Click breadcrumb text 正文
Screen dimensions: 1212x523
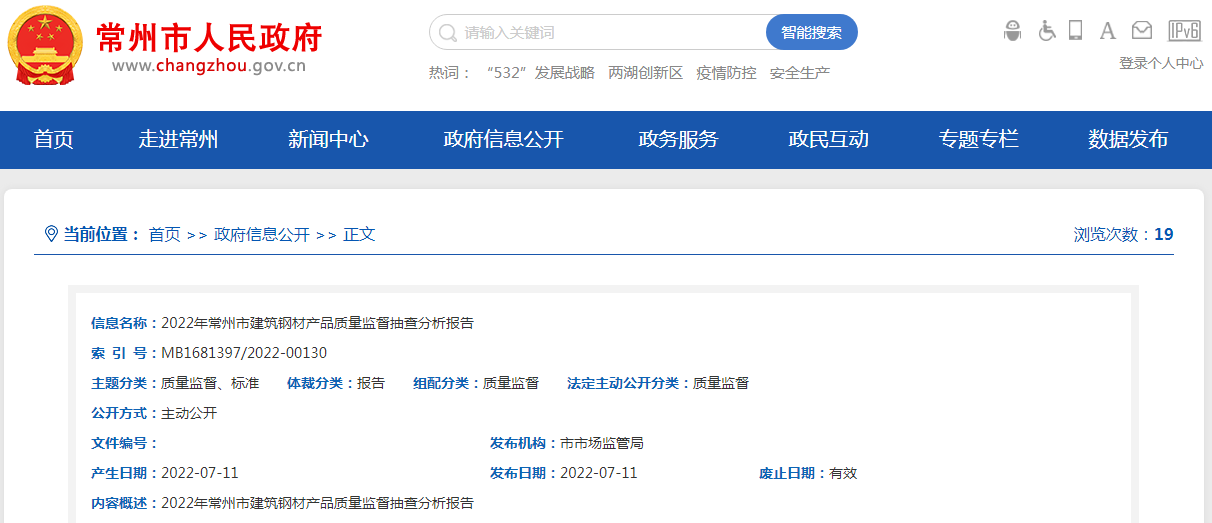pos(359,234)
